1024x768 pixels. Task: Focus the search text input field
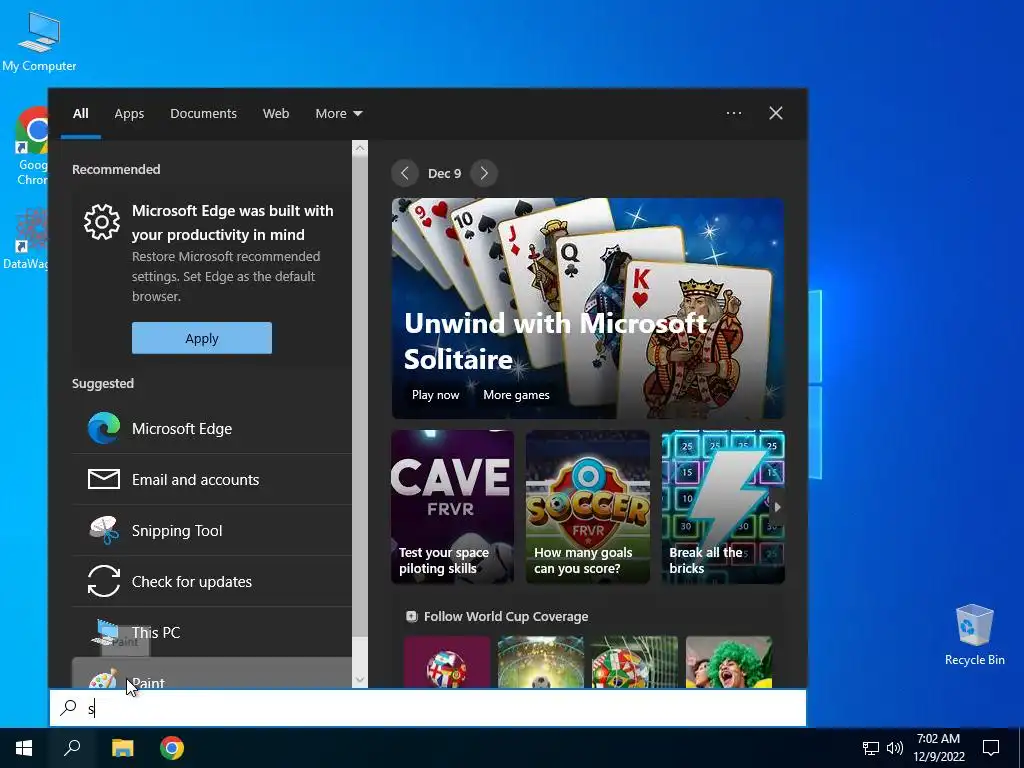[428, 708]
